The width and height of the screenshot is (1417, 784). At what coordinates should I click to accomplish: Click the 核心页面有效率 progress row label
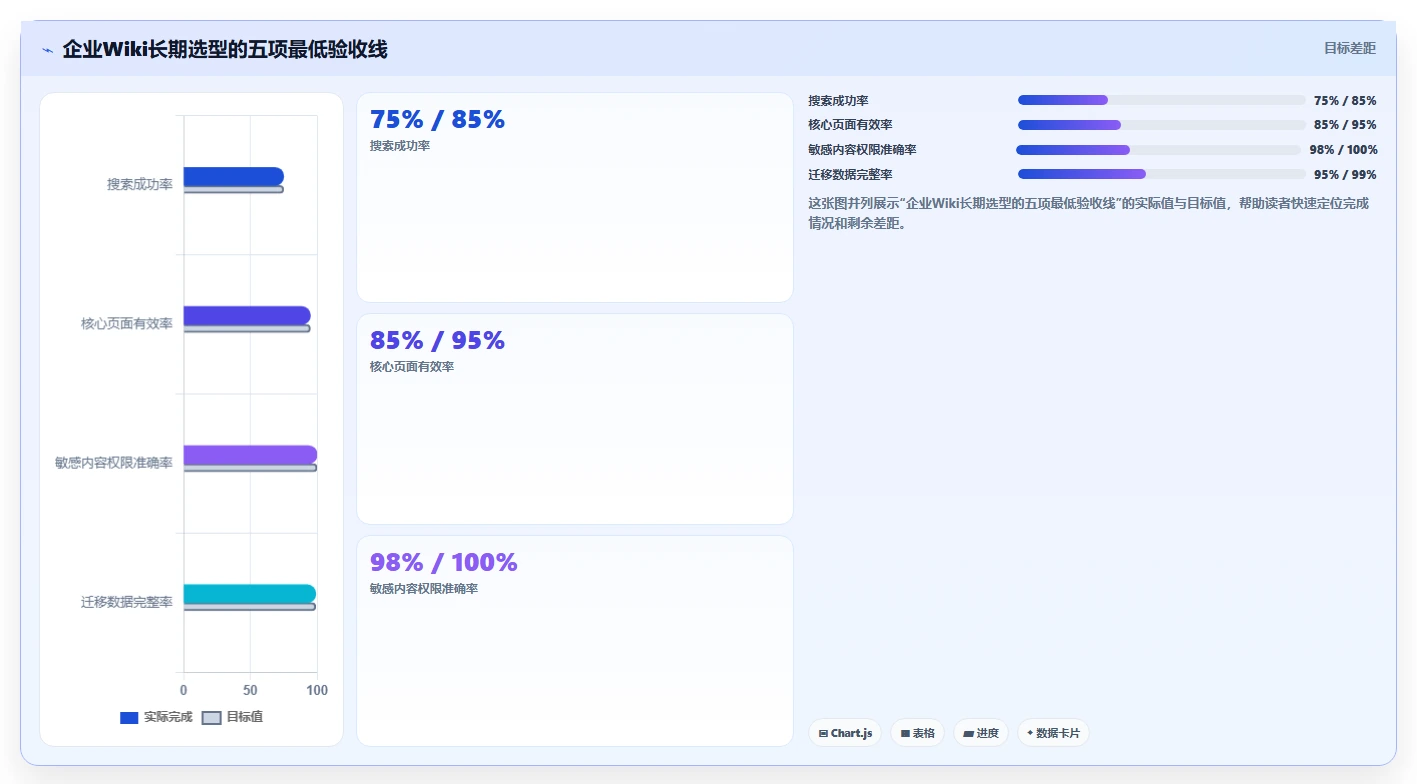pyautogui.click(x=850, y=125)
